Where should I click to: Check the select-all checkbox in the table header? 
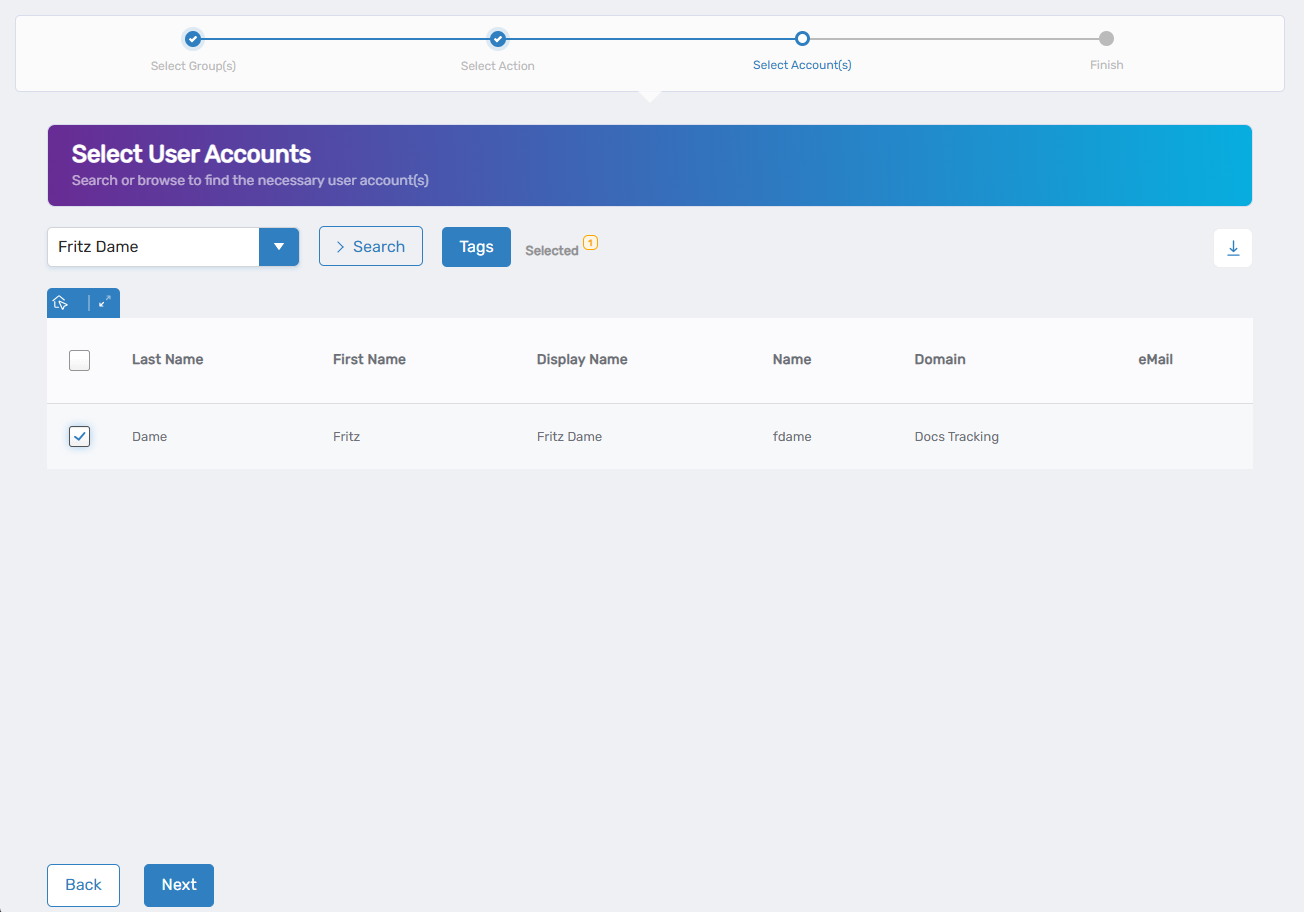coord(79,360)
